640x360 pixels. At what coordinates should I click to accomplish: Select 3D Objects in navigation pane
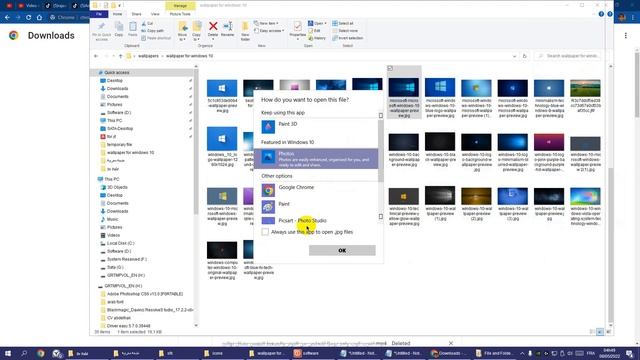(117, 187)
